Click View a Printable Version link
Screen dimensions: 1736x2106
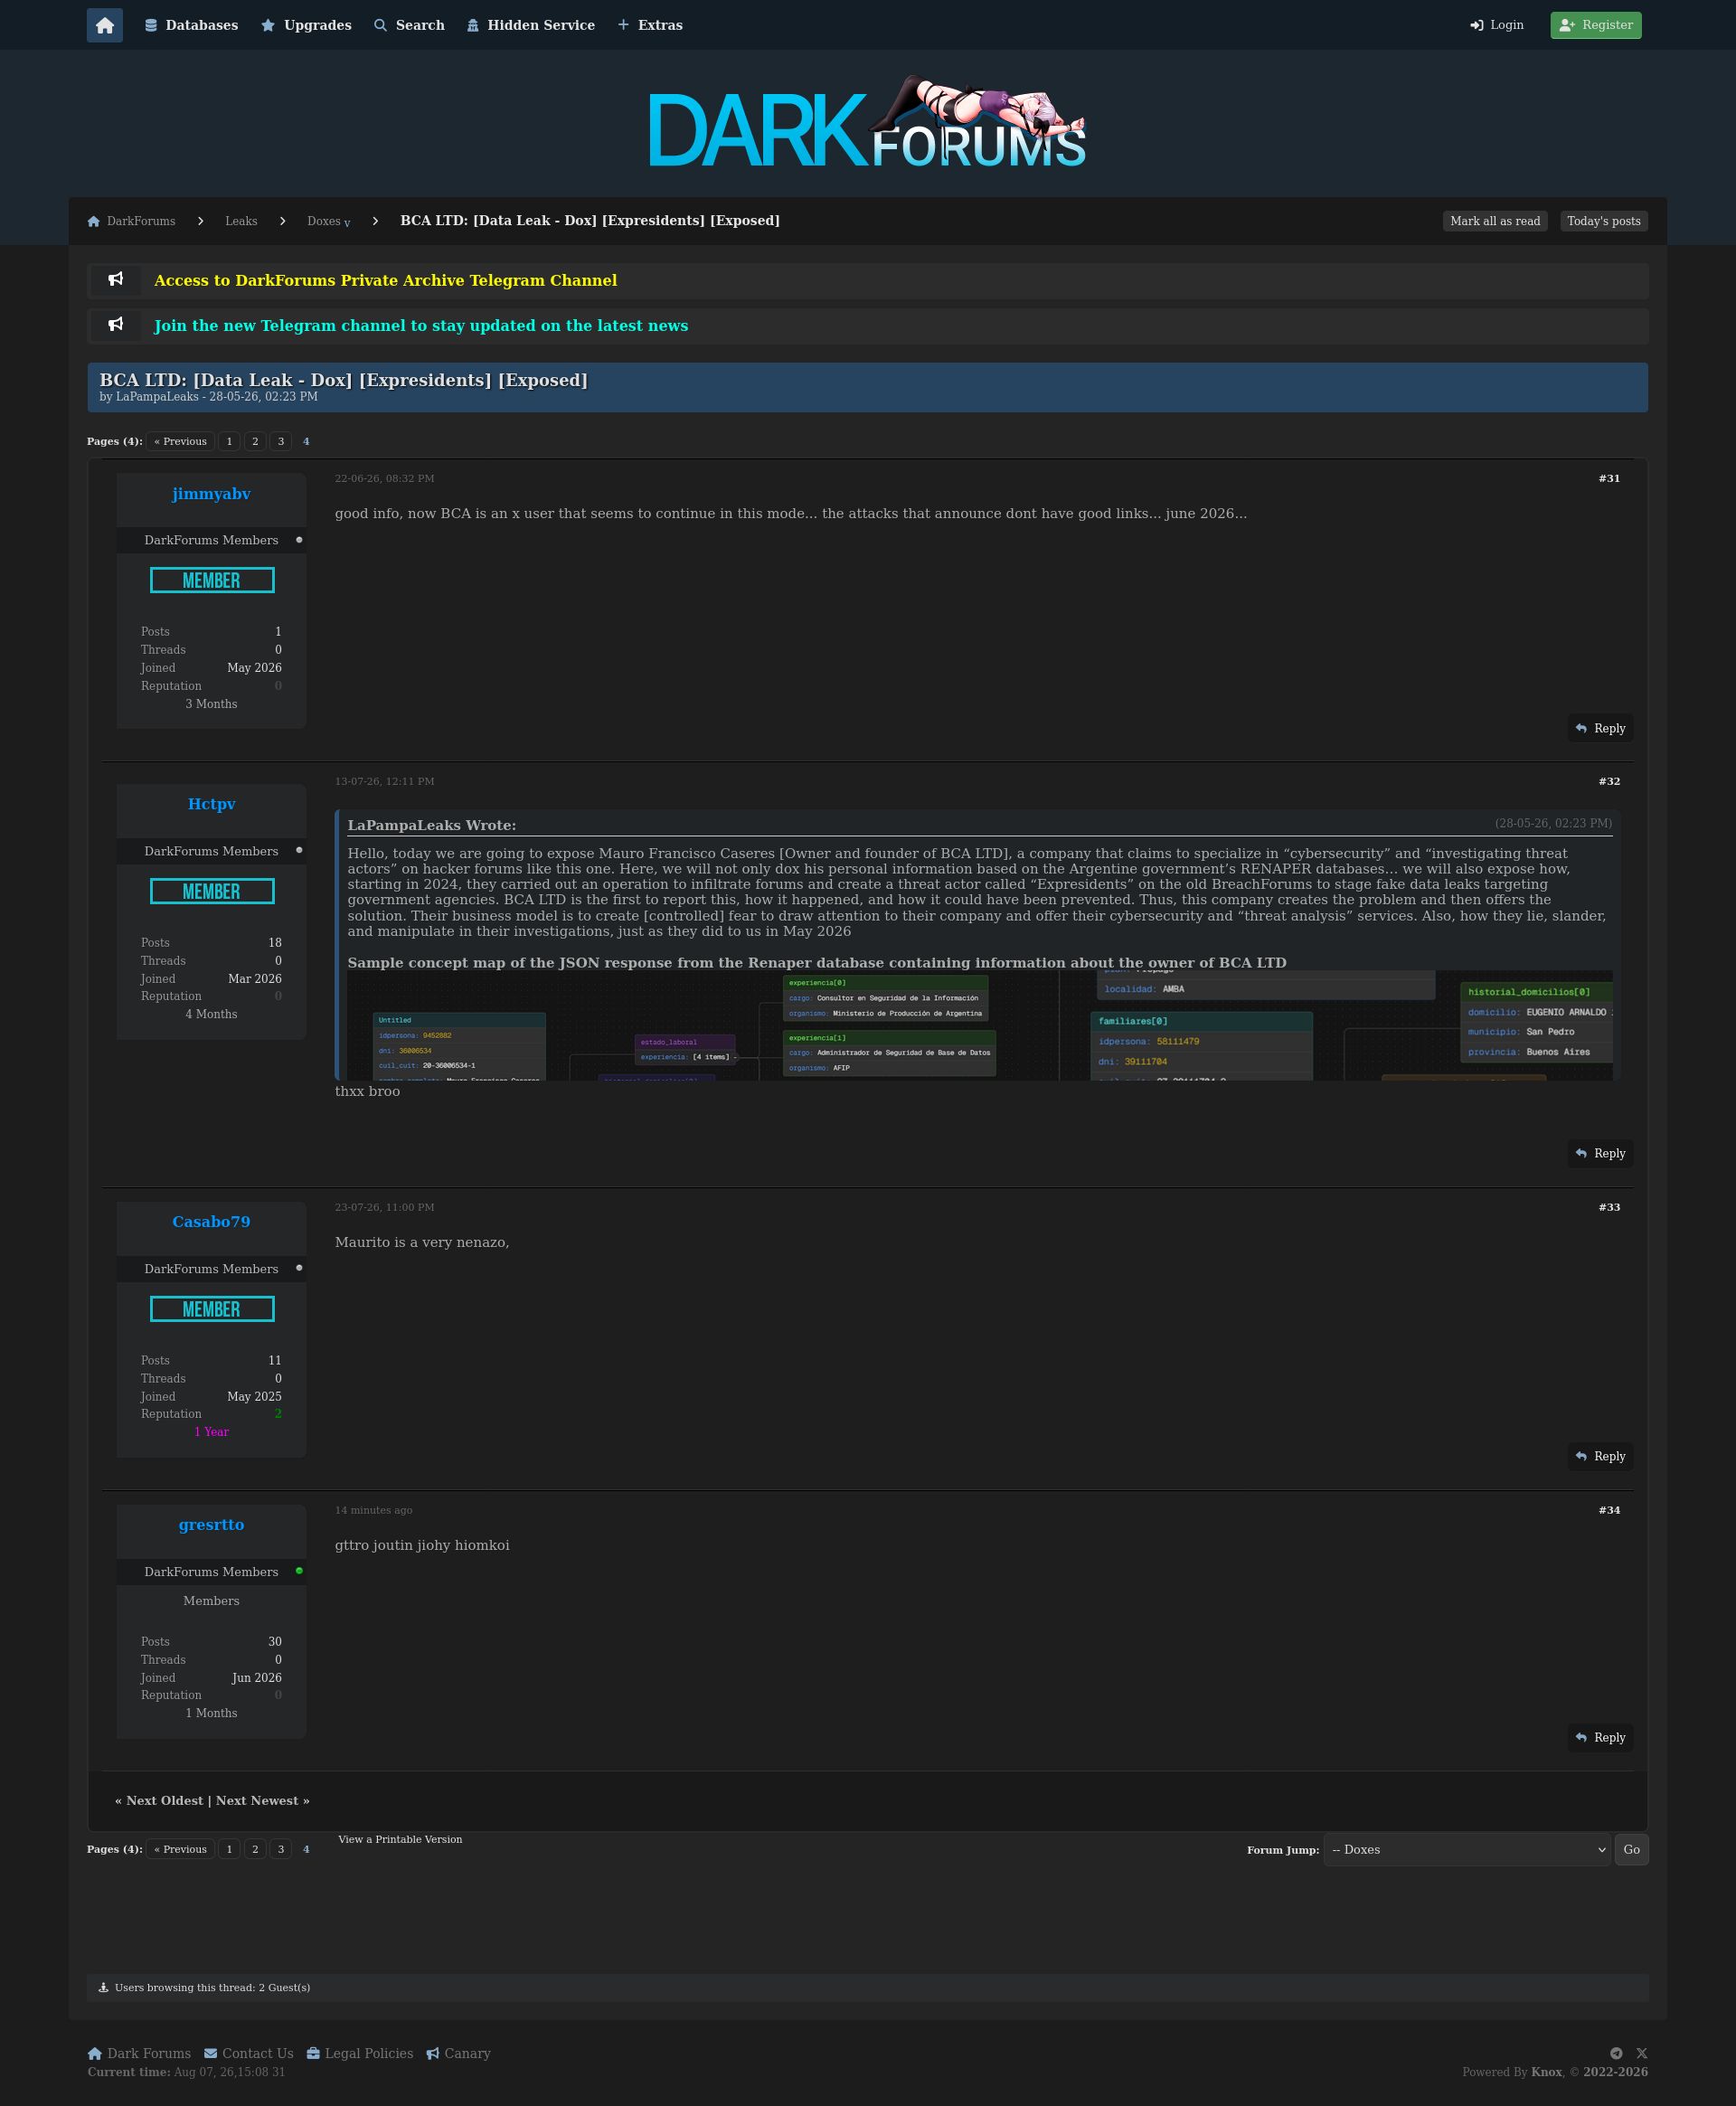click(400, 1839)
